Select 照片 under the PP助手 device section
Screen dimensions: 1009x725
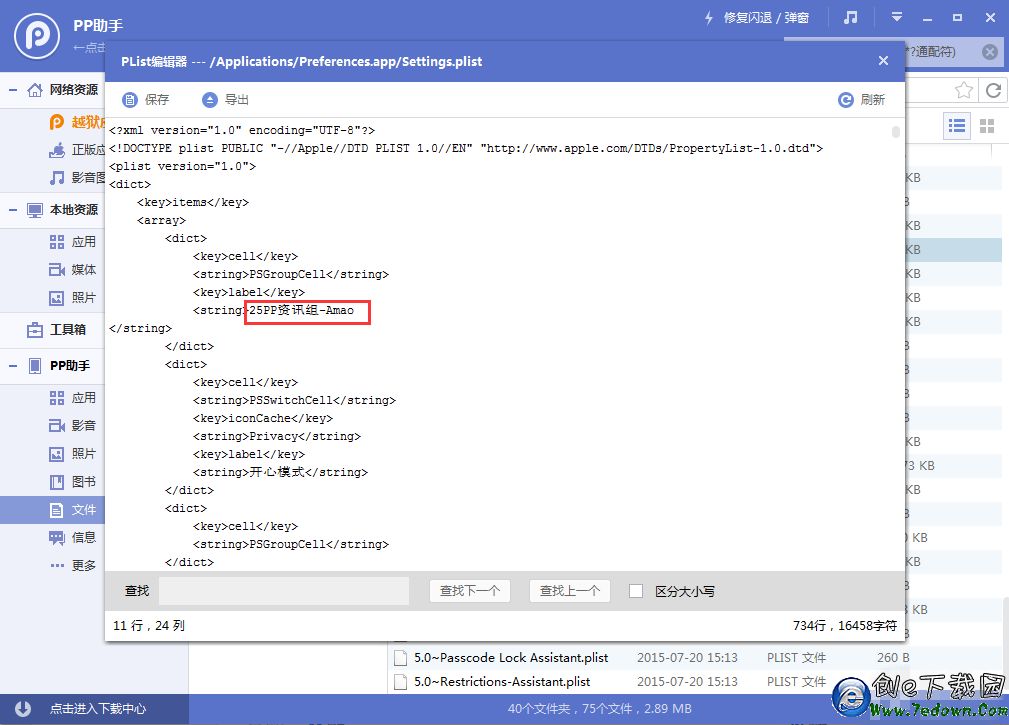pyautogui.click(x=83, y=454)
